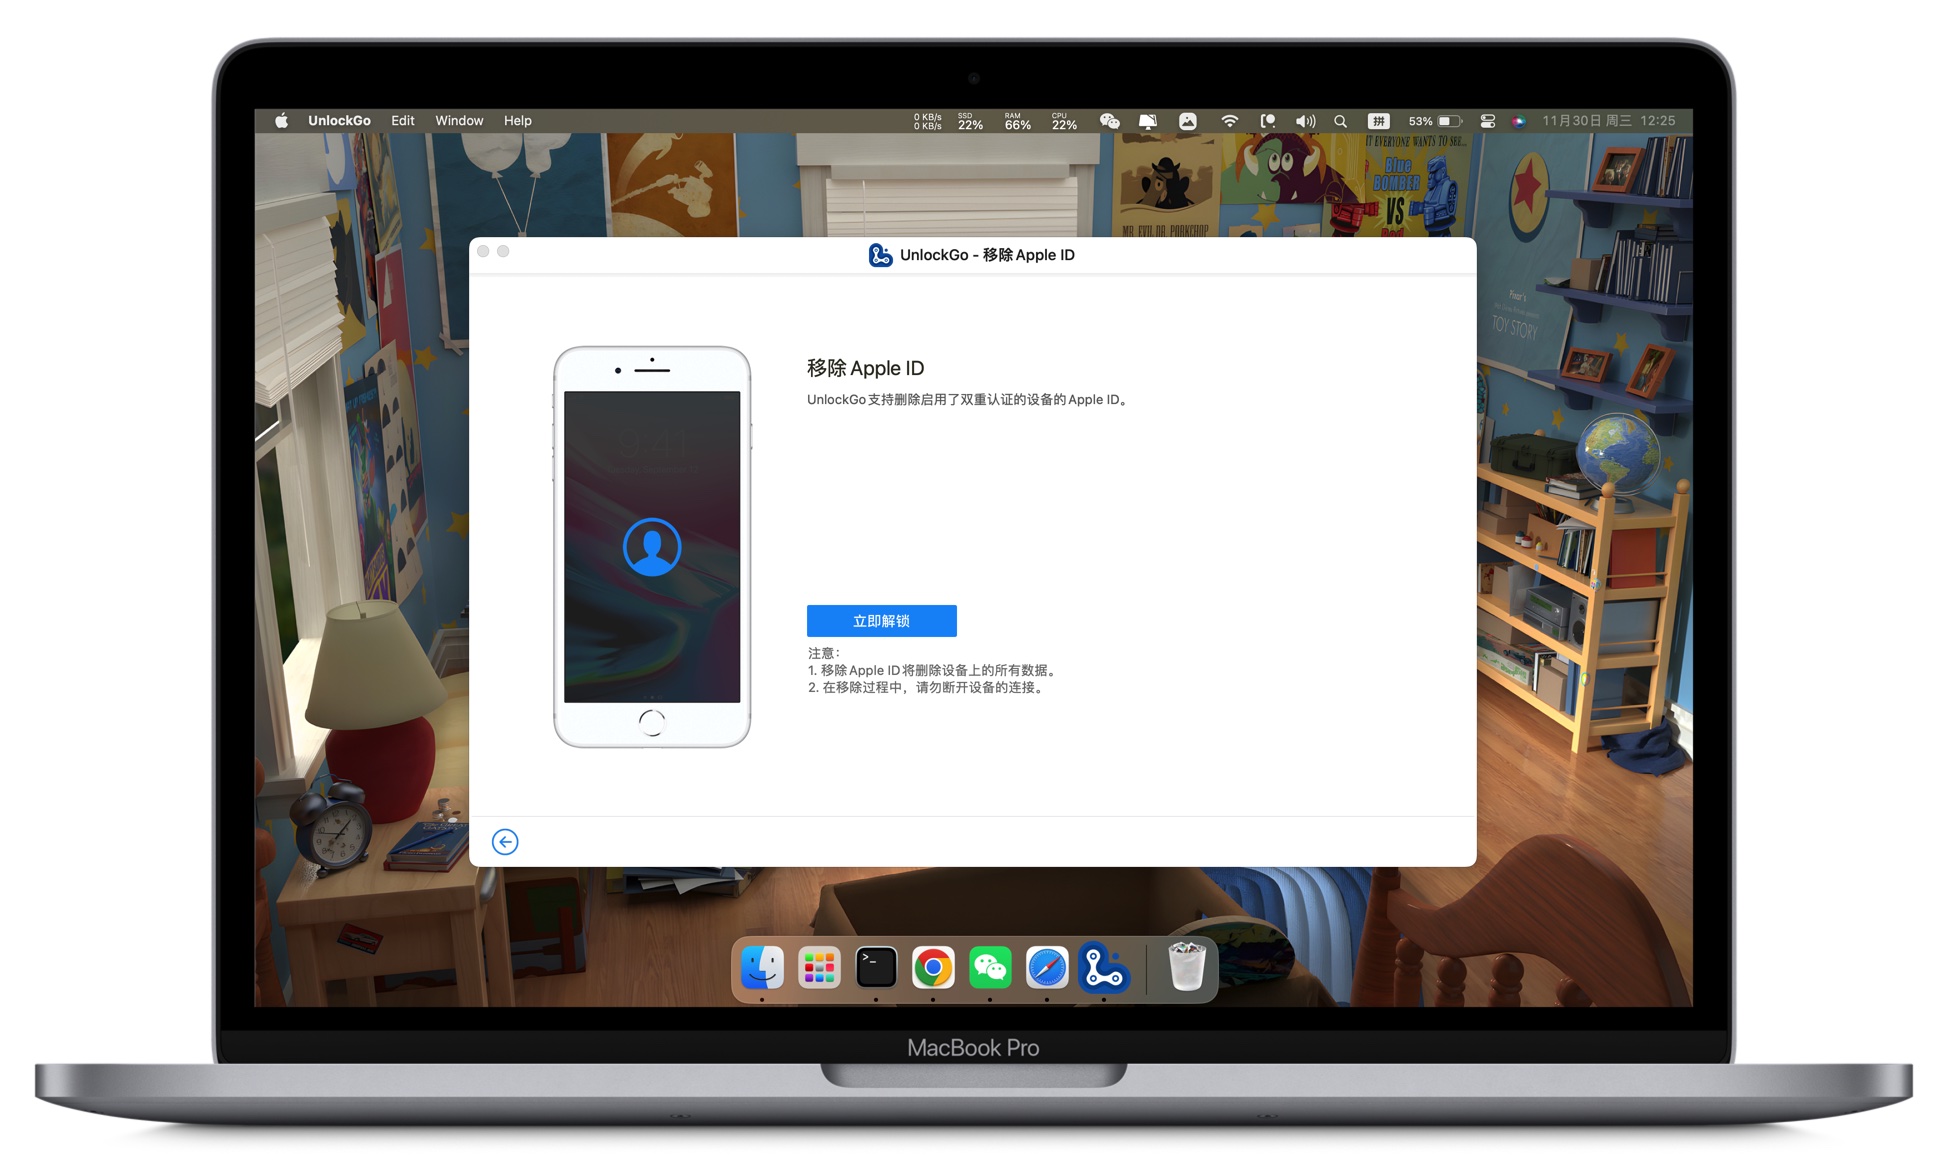Open the Window menu
1950x1170 pixels.
(459, 121)
